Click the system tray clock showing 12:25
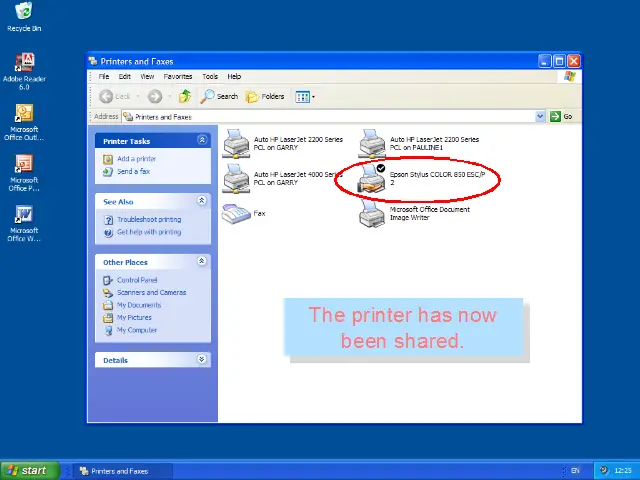640x480 pixels. (x=622, y=471)
